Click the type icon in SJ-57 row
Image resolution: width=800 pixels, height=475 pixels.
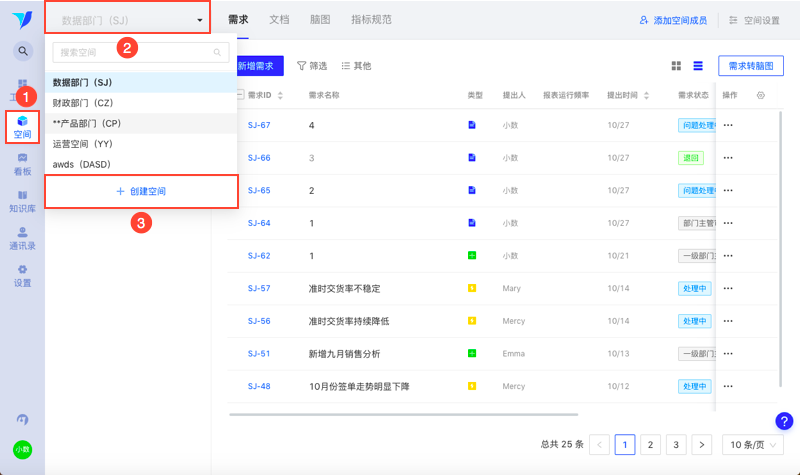pyautogui.click(x=472, y=288)
